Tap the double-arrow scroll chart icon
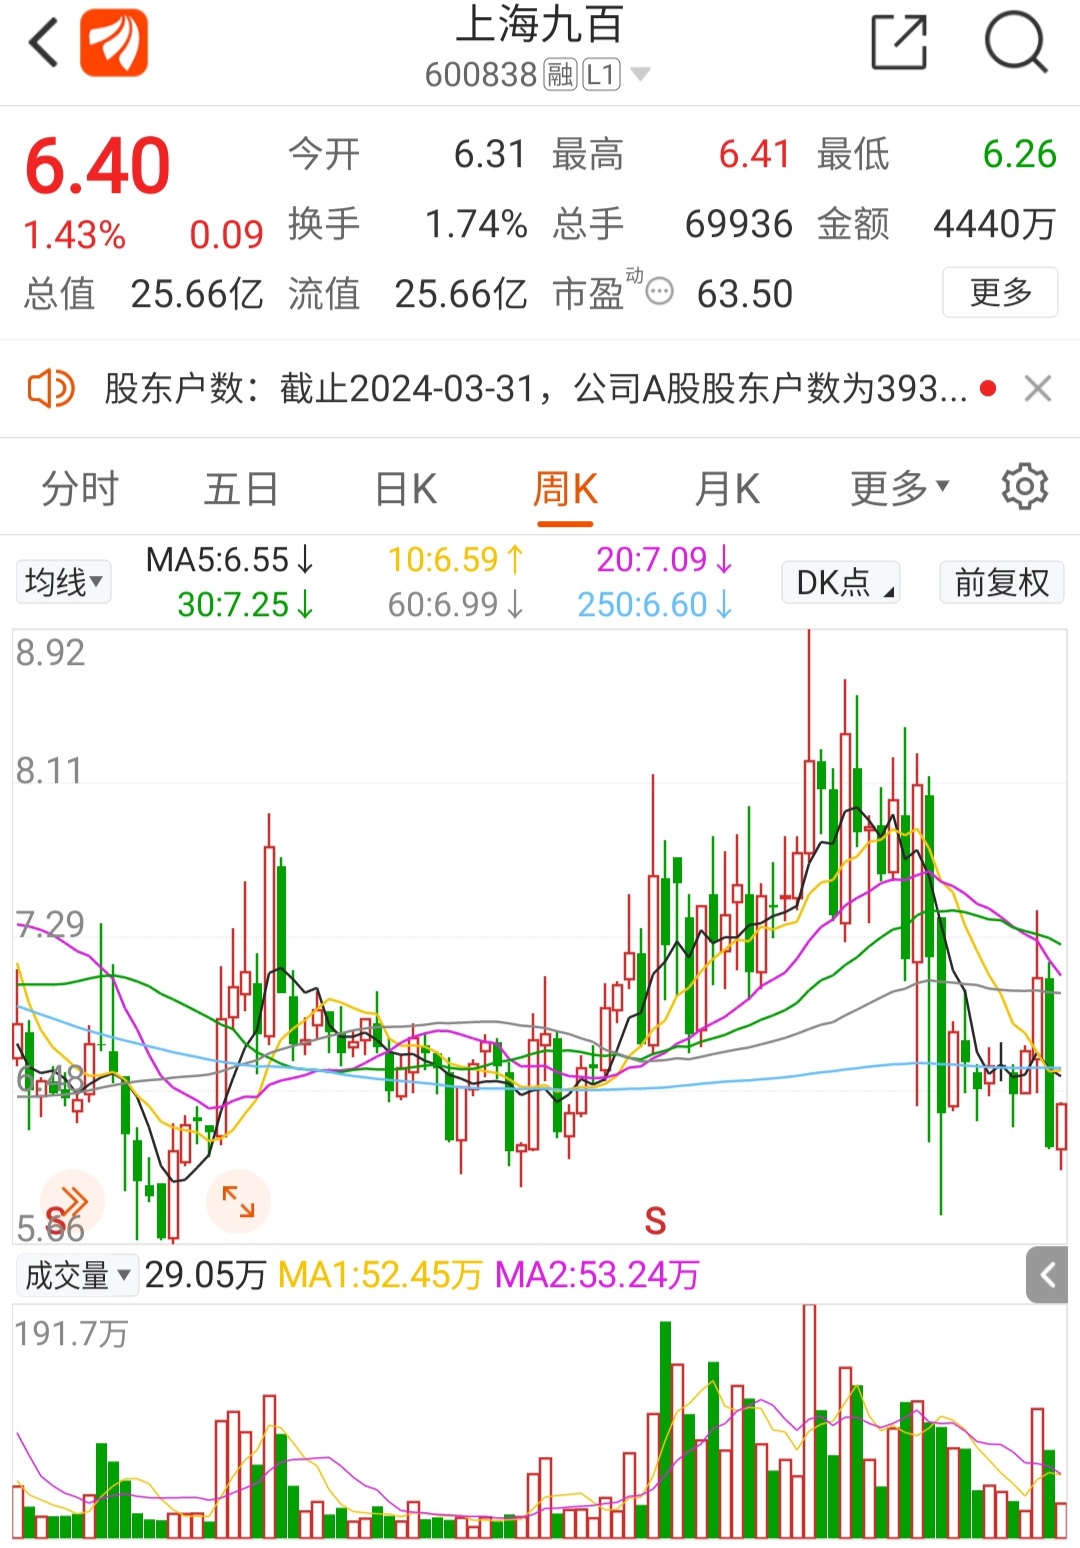The width and height of the screenshot is (1080, 1548). (72, 1201)
